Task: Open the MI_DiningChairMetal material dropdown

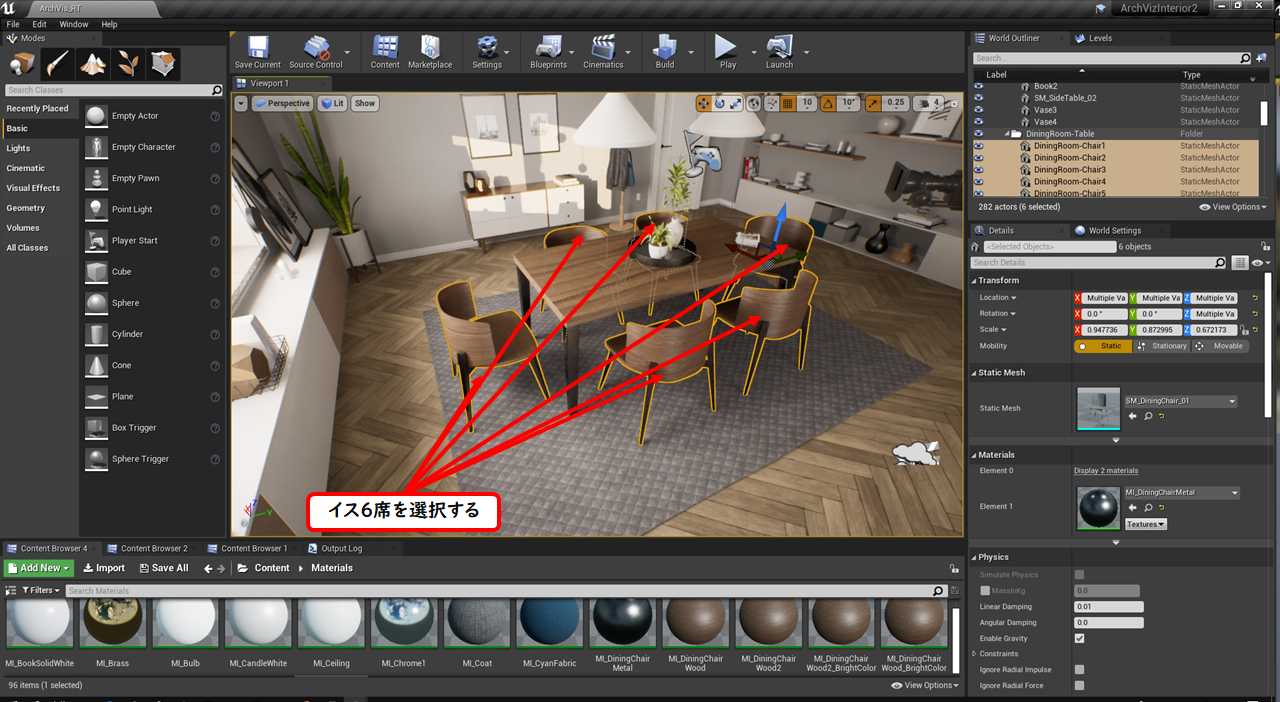Action: click(1182, 493)
